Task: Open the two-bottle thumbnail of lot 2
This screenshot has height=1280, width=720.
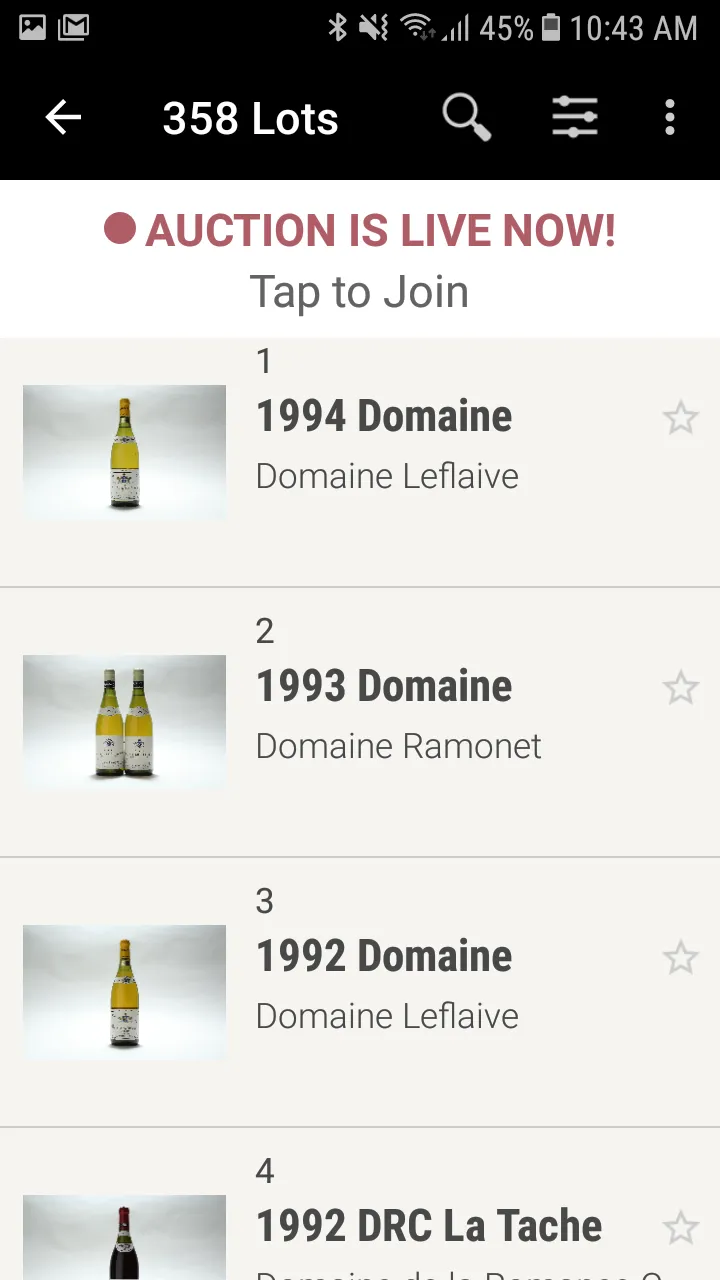Action: click(x=124, y=722)
